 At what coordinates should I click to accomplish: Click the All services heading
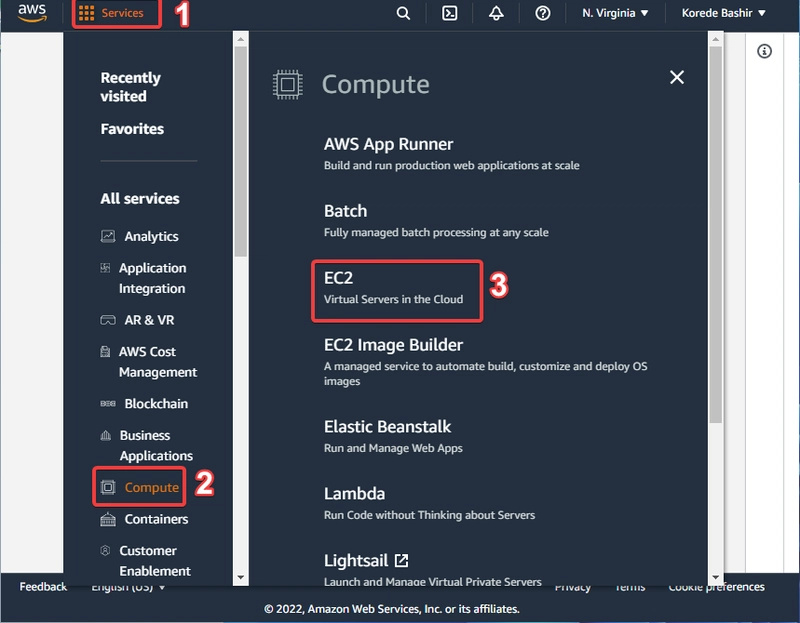click(140, 198)
